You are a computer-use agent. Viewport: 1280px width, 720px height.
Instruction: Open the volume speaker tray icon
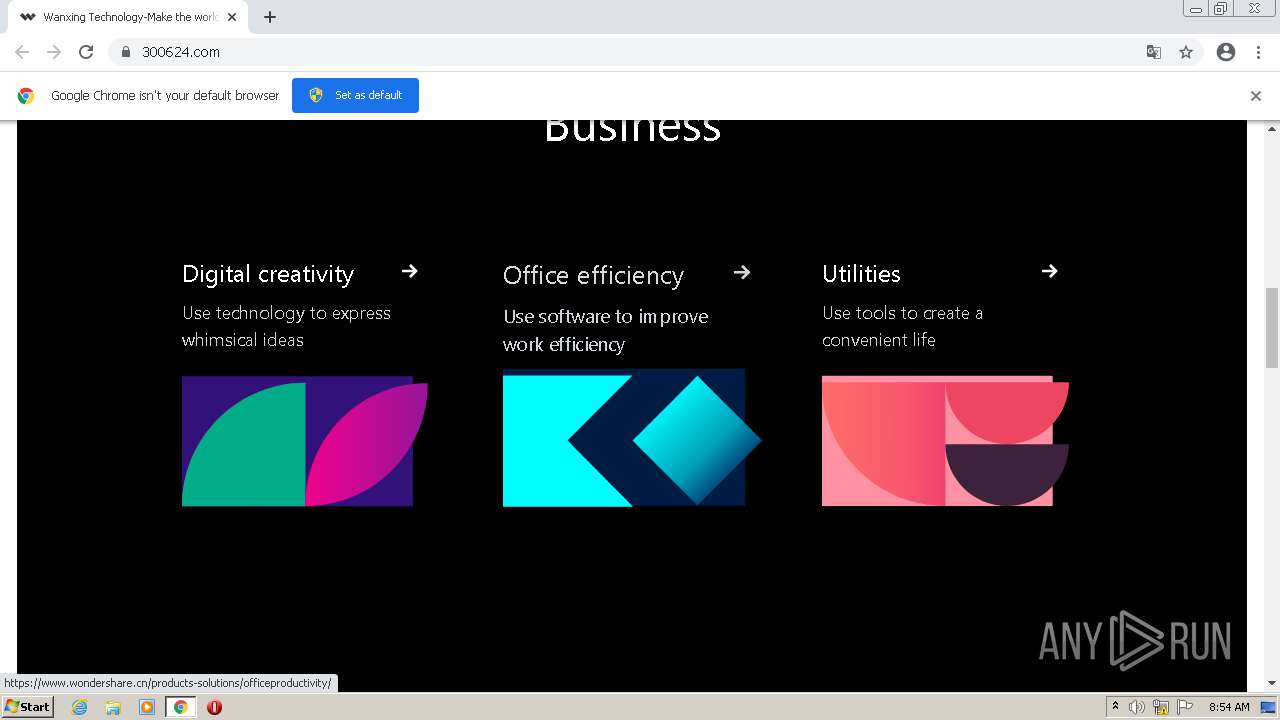pos(1137,707)
